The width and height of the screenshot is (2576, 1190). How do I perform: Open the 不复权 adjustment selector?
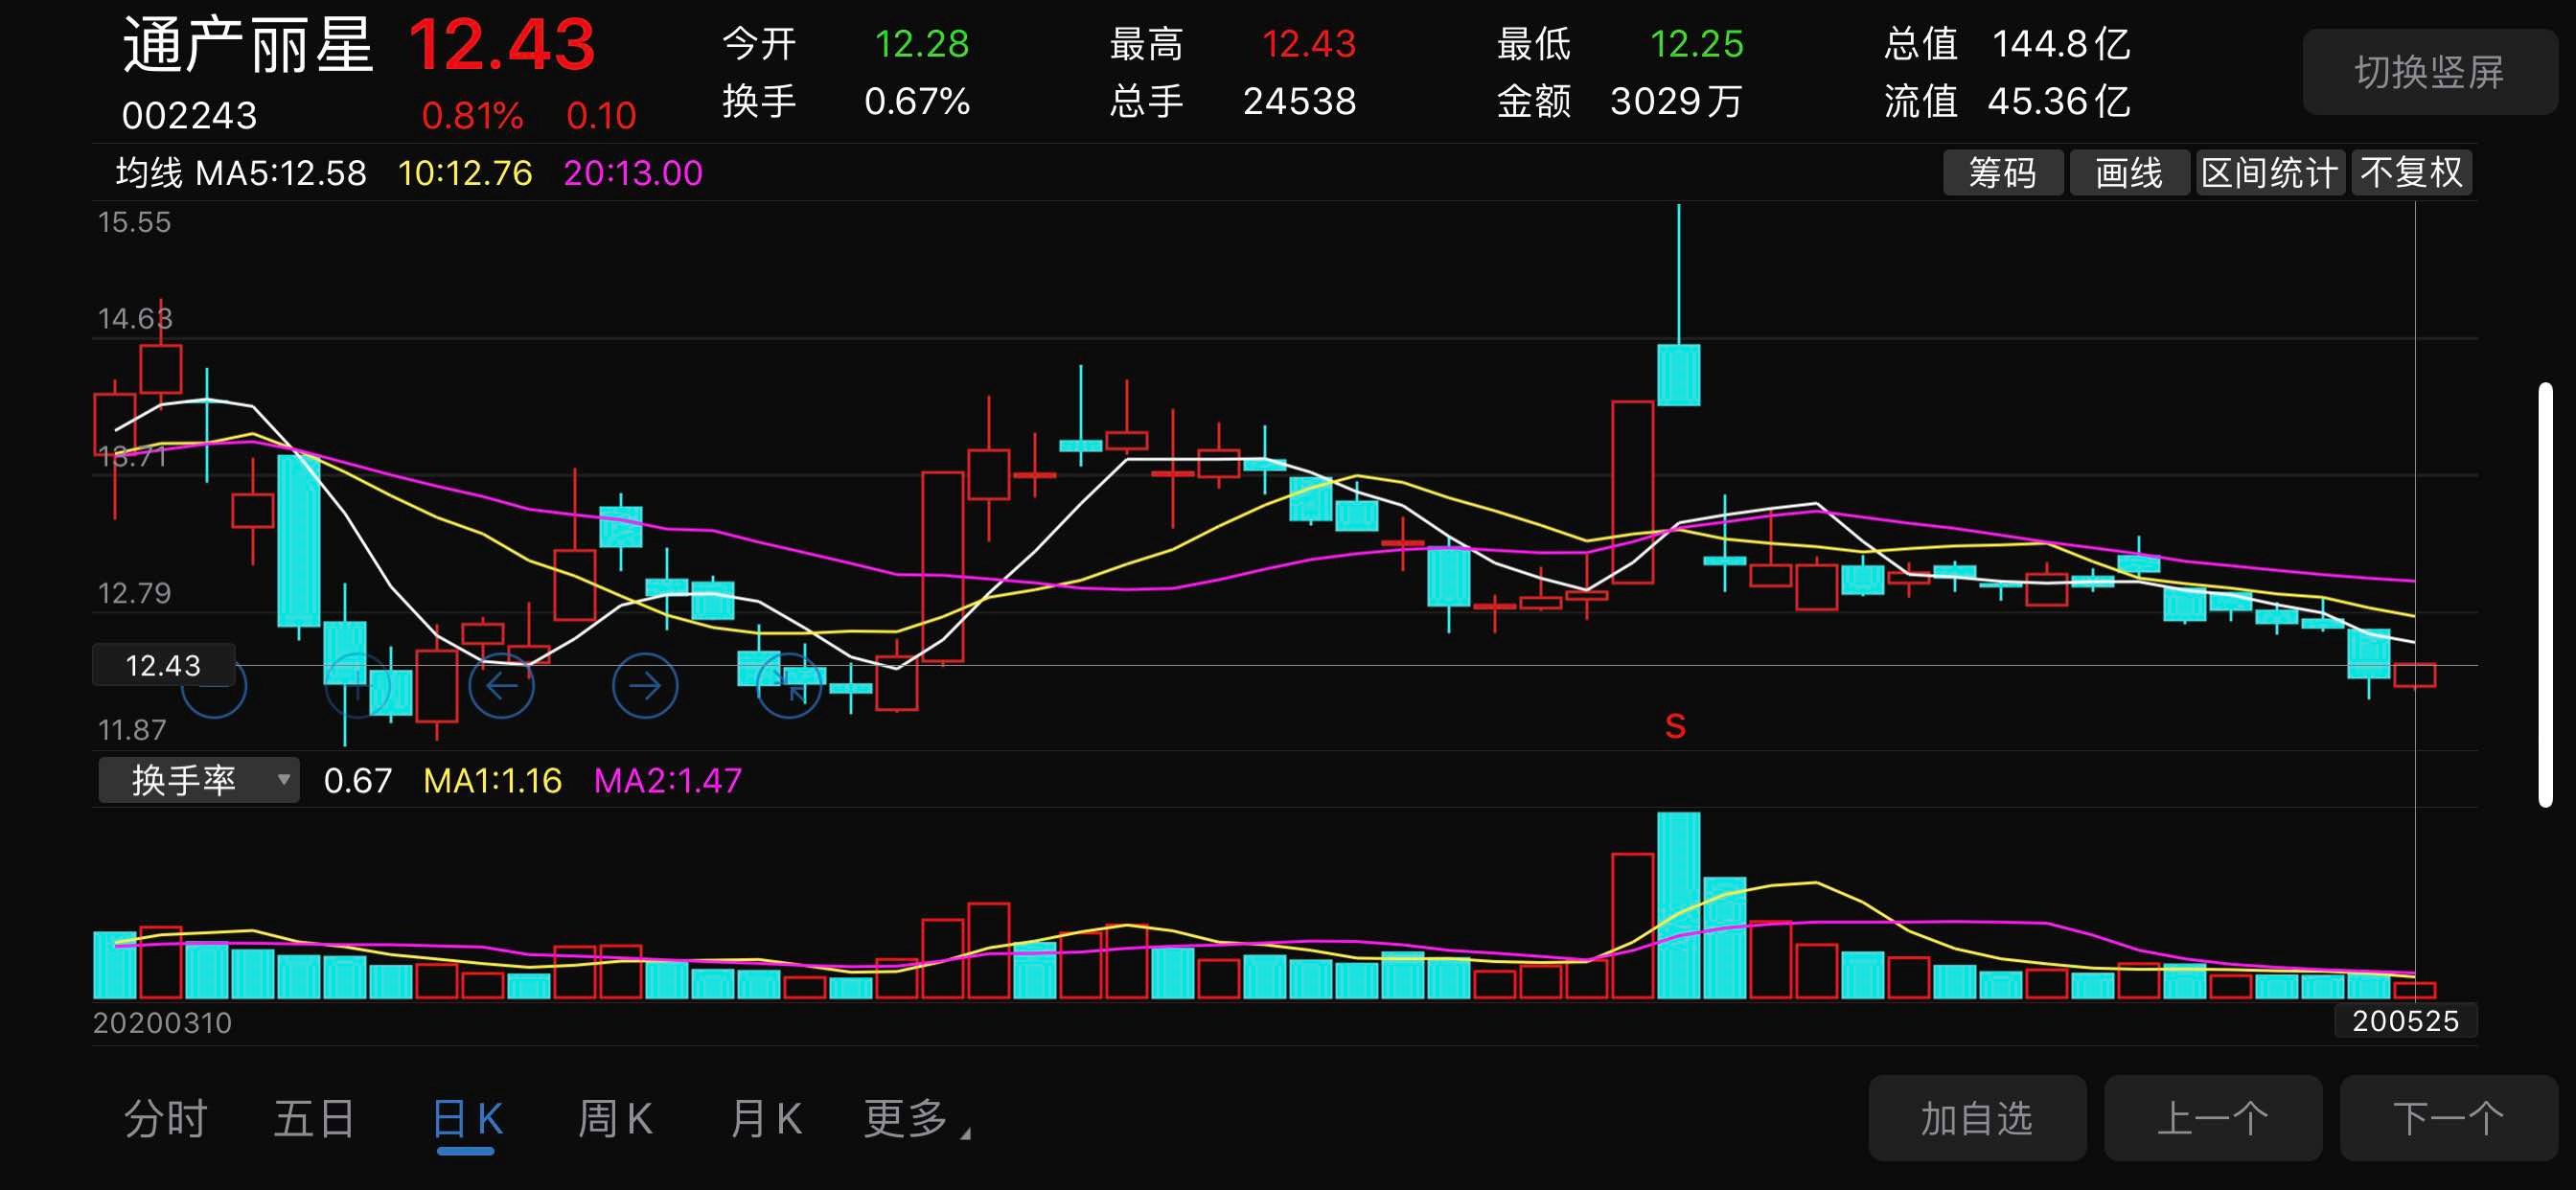pos(2412,173)
